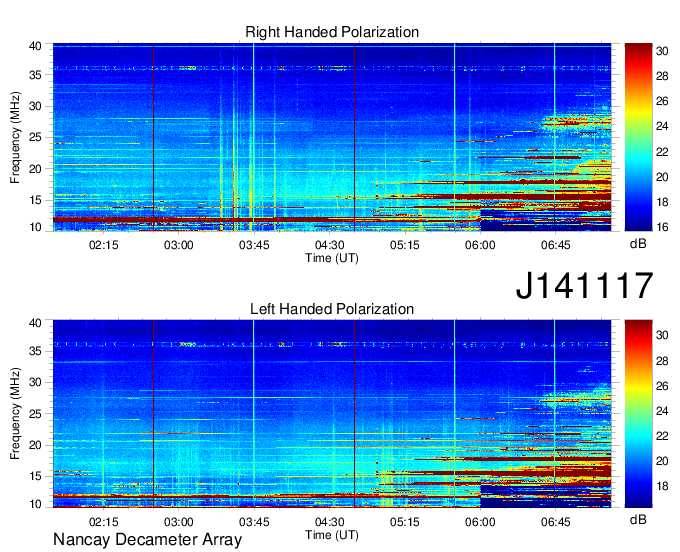Viewport: 680px width, 552px height.
Task: Select the 20 dB tick on Right Handed colorbar
Action: click(x=662, y=177)
